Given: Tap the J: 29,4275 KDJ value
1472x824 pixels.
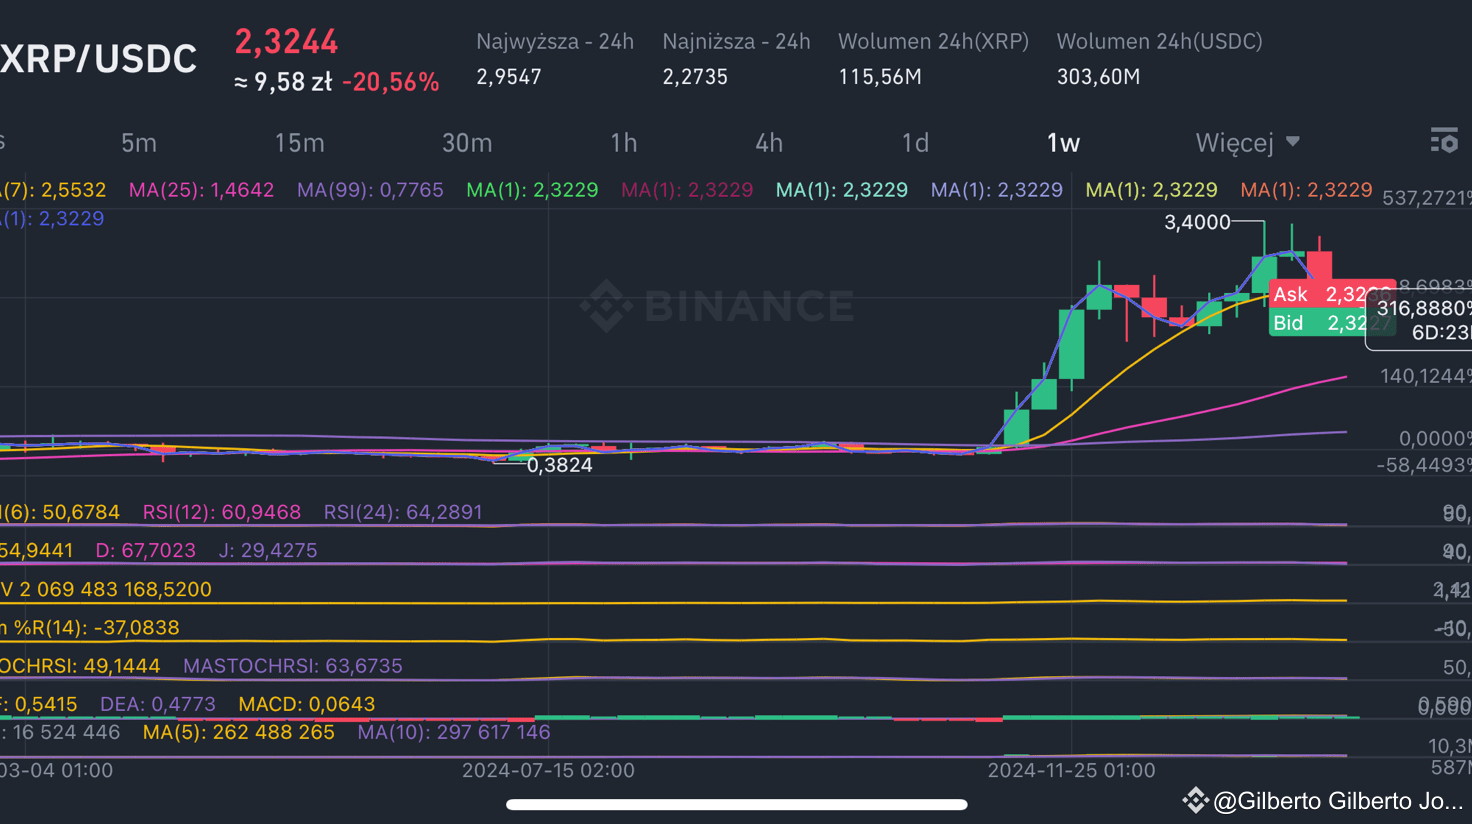Looking at the screenshot, I should click(267, 550).
